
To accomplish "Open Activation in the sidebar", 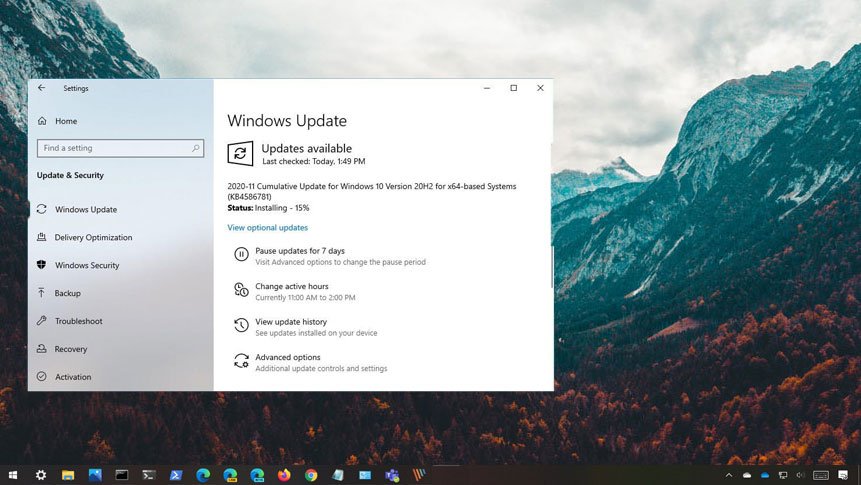I will pos(72,377).
